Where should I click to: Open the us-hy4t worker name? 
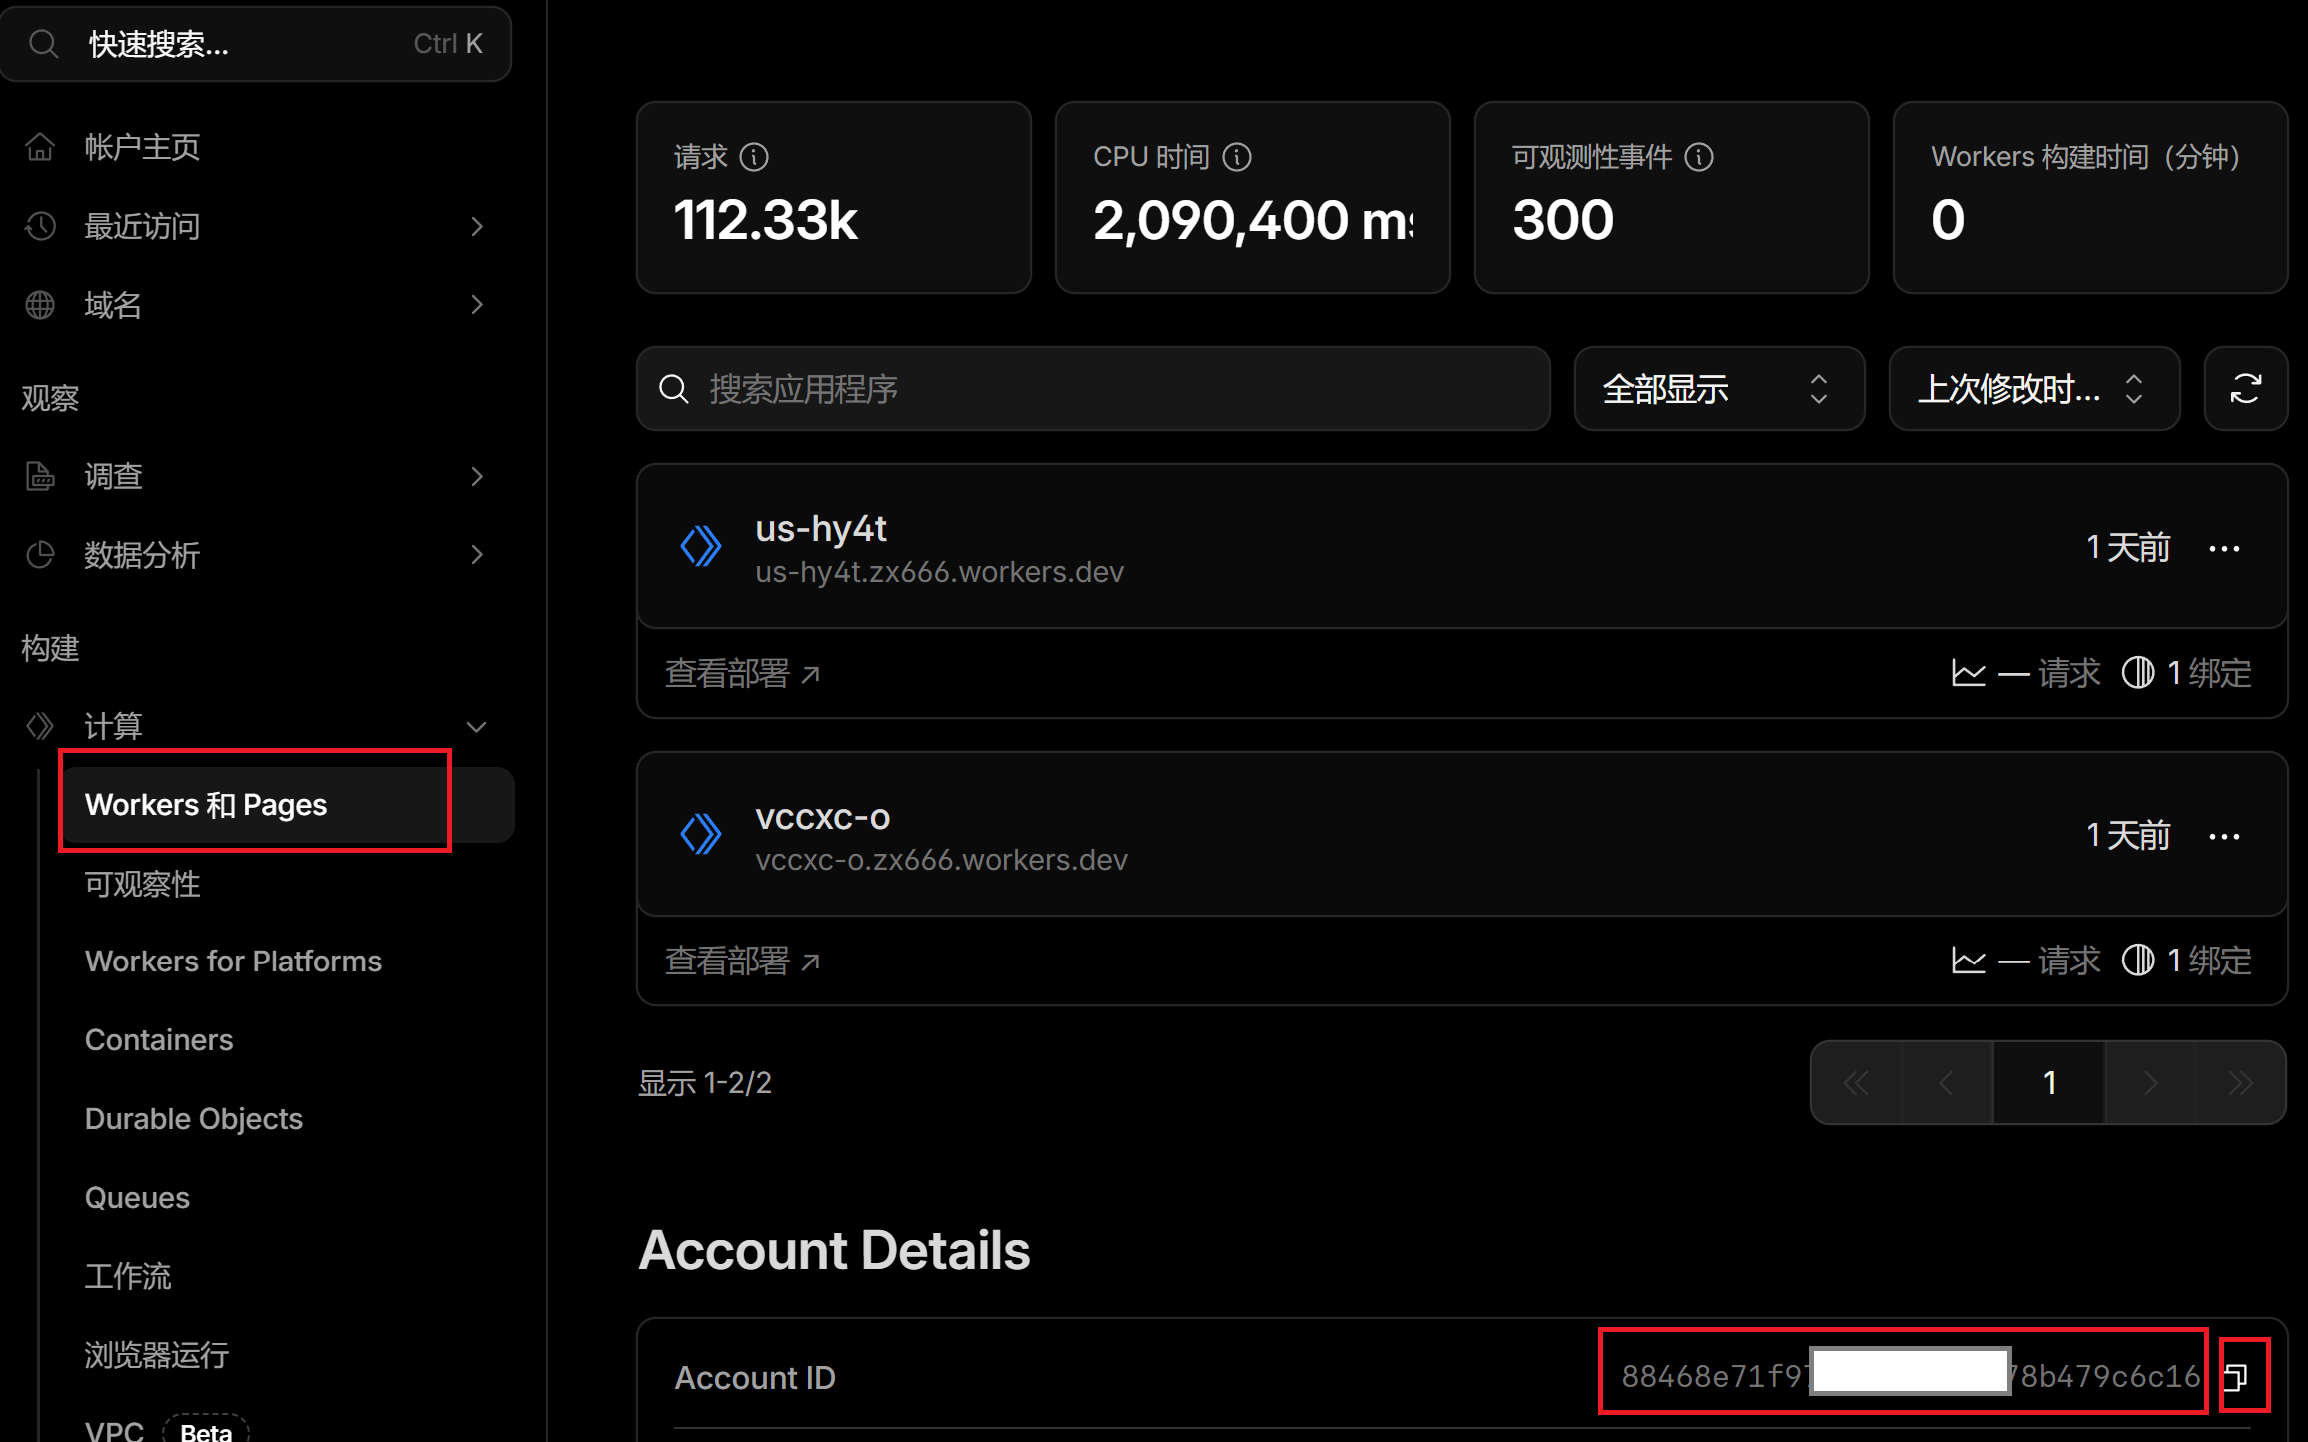(821, 528)
